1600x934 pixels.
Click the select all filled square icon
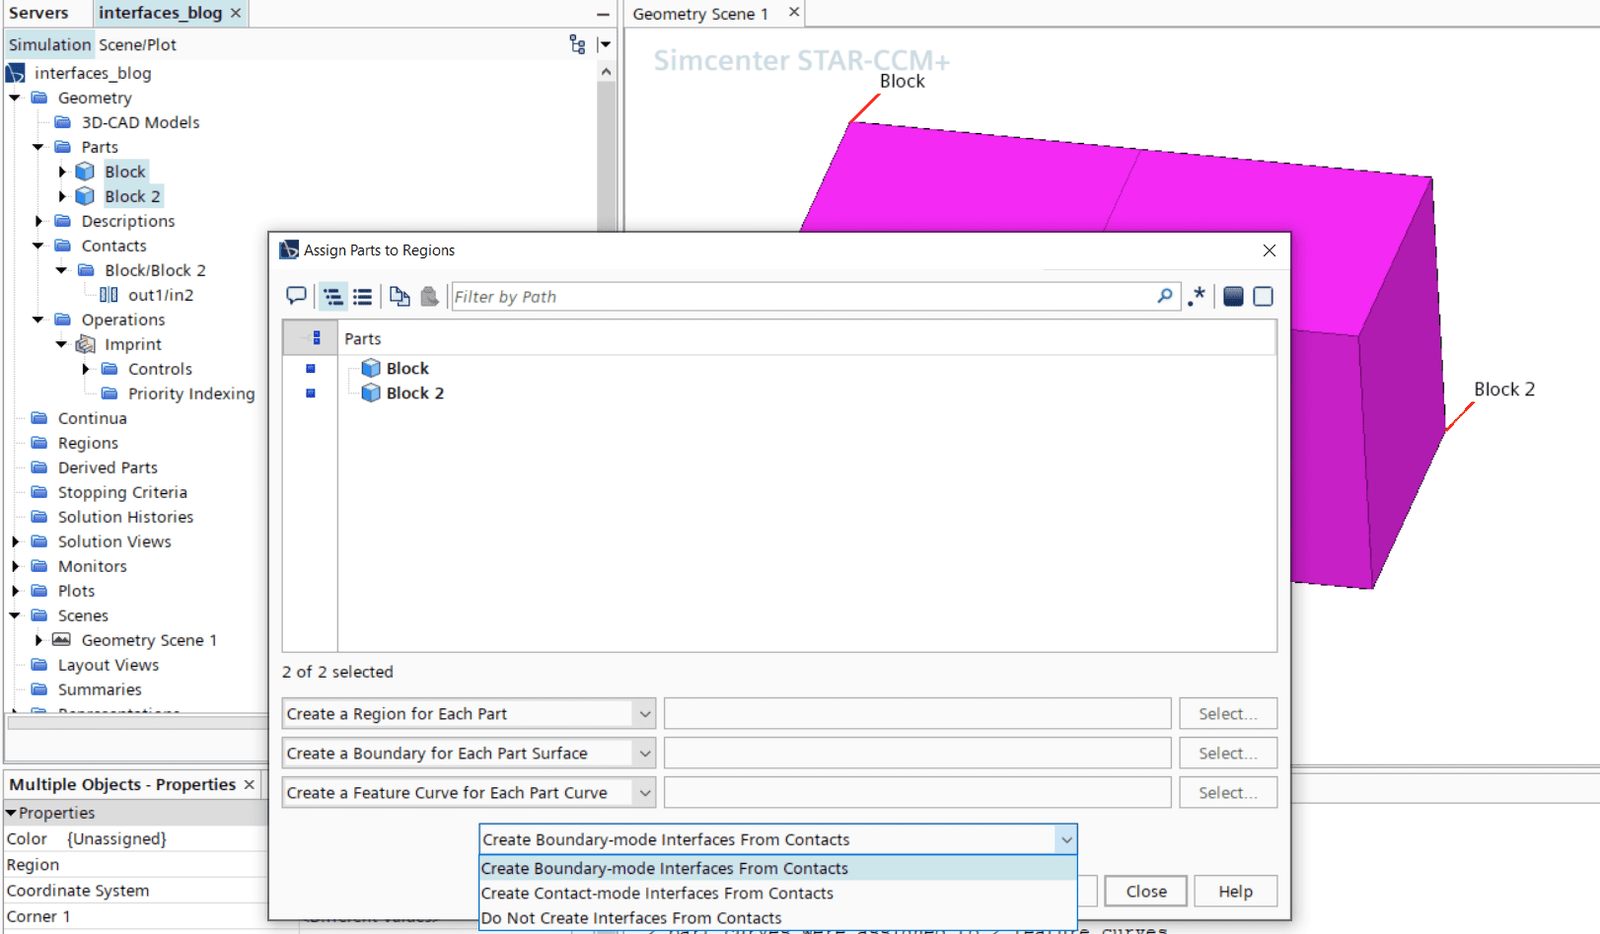pos(1234,296)
